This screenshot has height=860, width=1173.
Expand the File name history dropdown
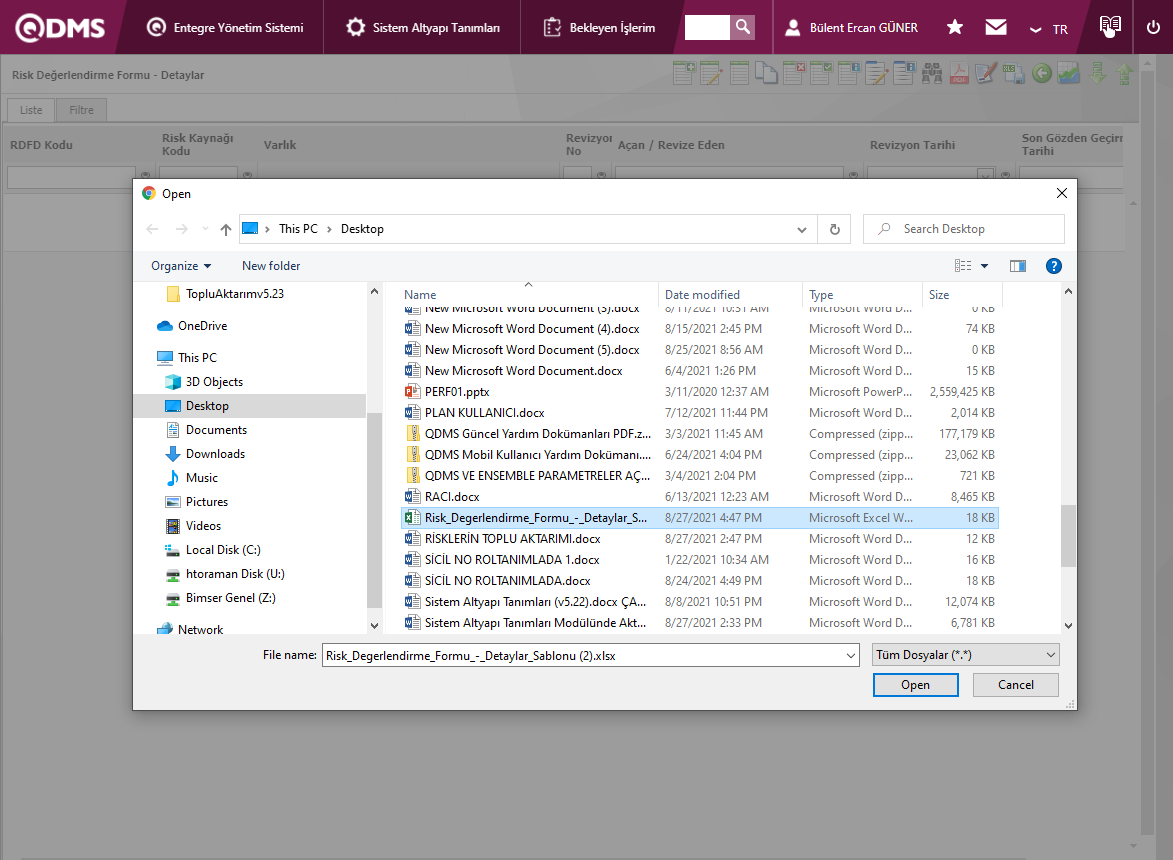tap(851, 656)
